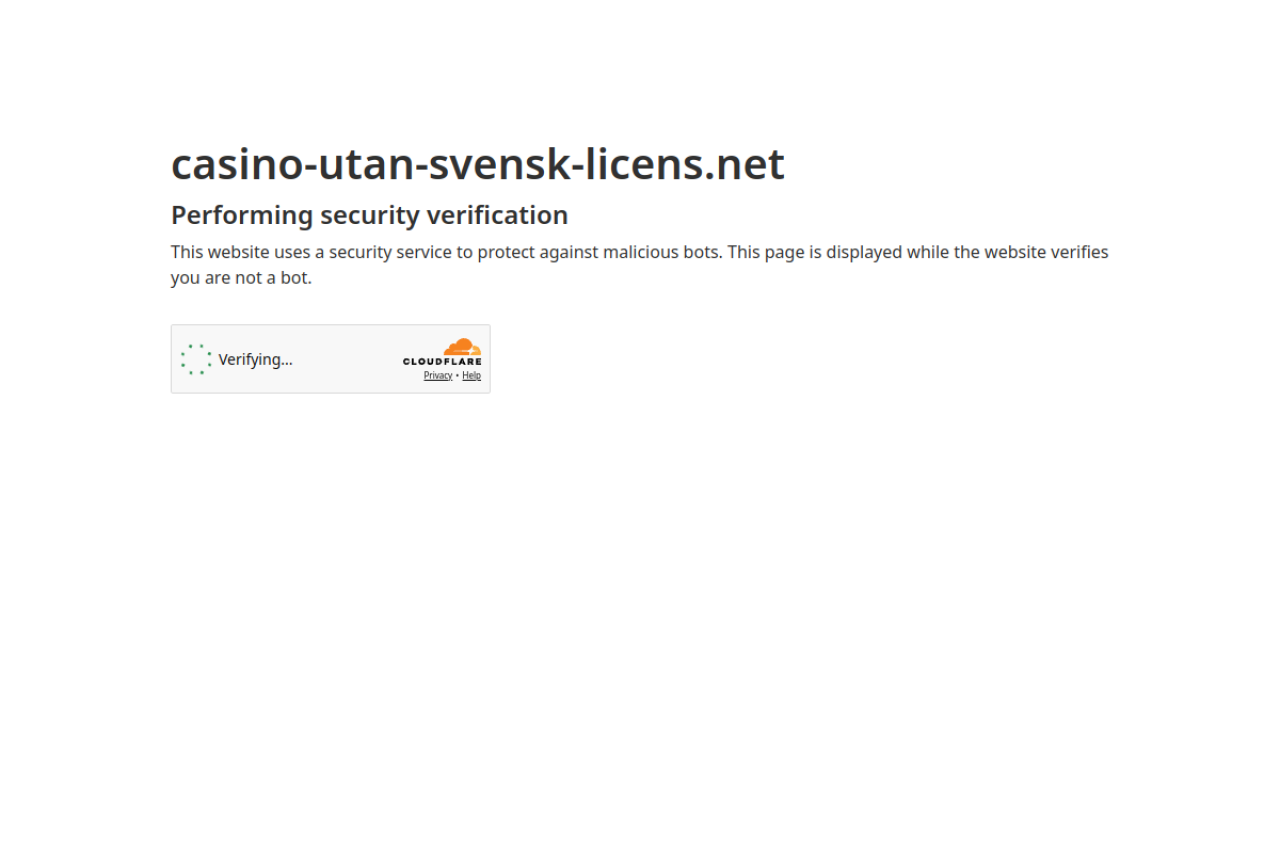Click the "Verifying..." status label
The image size is (1280, 853).
click(255, 359)
